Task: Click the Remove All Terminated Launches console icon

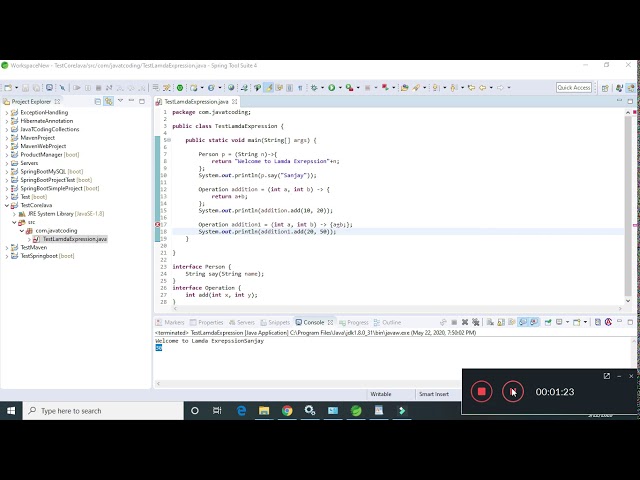Action: (476, 322)
